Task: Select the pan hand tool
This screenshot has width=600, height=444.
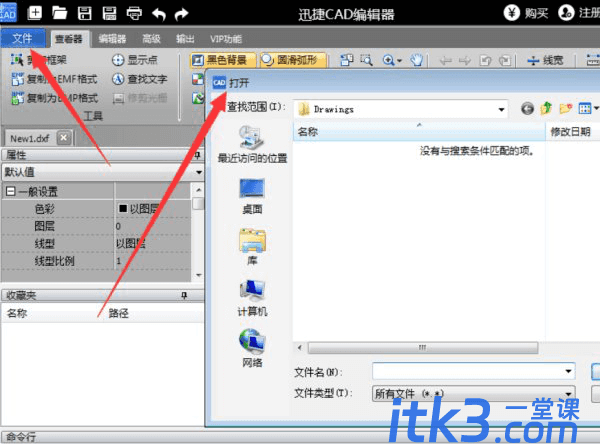Action: click(x=416, y=60)
